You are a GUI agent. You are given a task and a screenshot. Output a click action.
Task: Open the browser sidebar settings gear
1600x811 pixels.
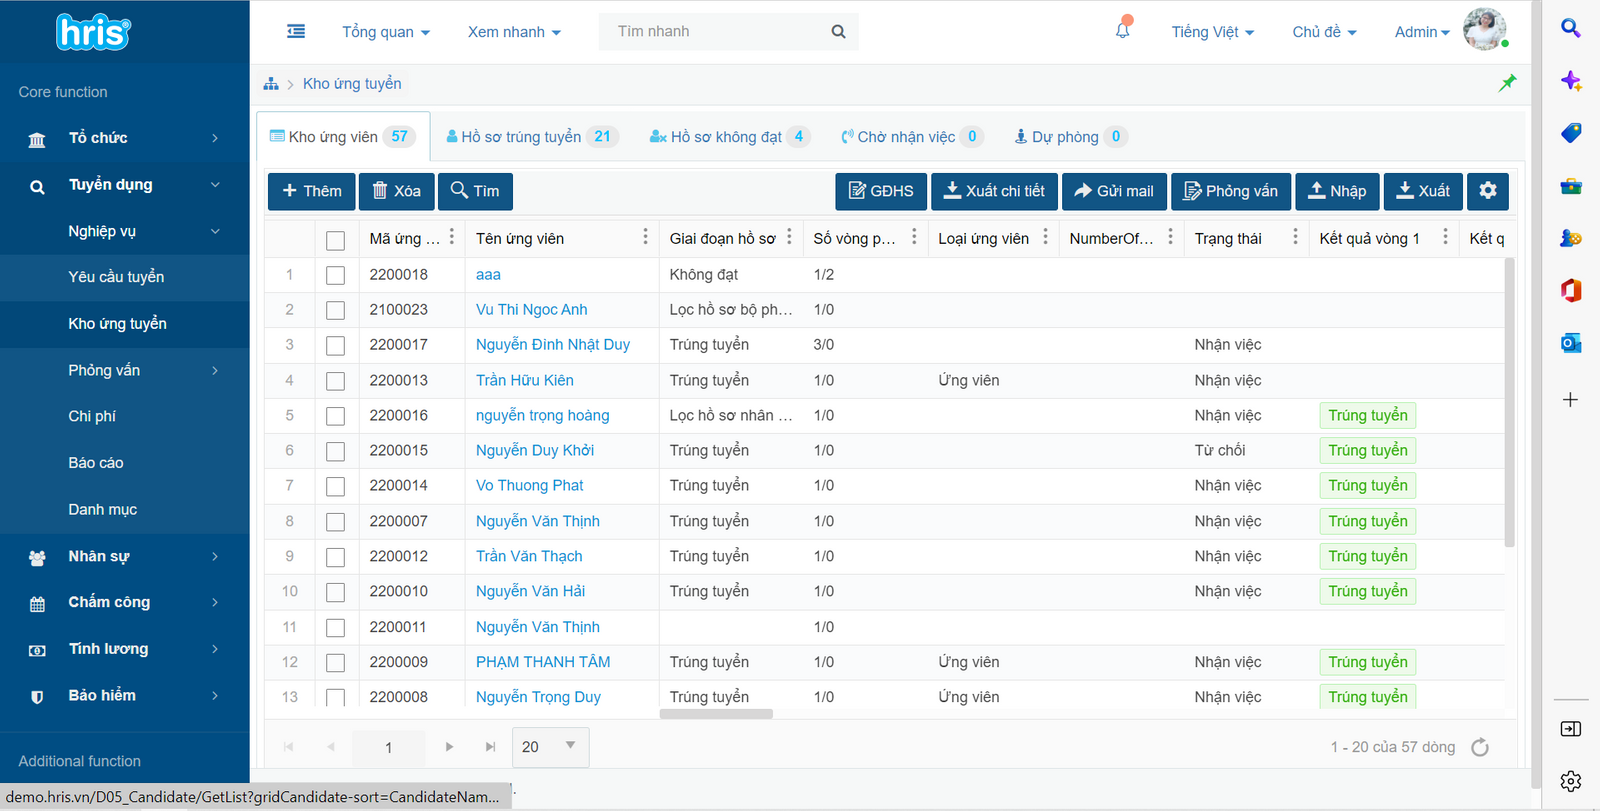click(x=1570, y=781)
